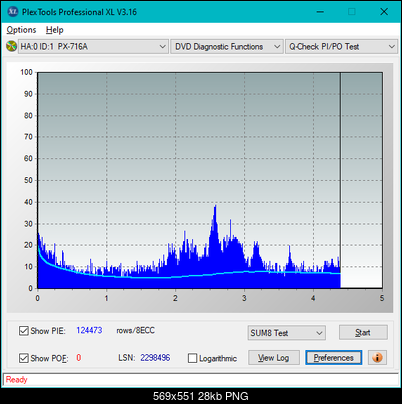Click the Ready status text
This screenshot has width=402, height=404.
click(16, 380)
